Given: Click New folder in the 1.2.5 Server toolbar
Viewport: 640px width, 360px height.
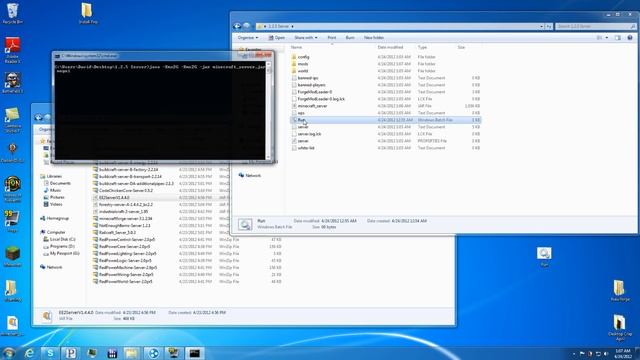Looking at the screenshot, I should [374, 38].
